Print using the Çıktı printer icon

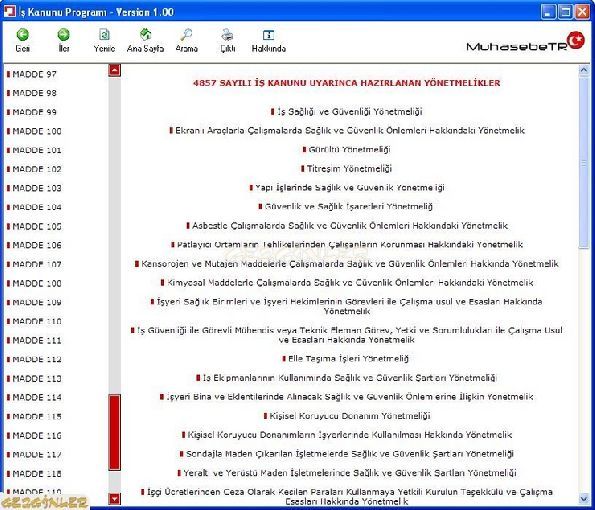point(227,35)
